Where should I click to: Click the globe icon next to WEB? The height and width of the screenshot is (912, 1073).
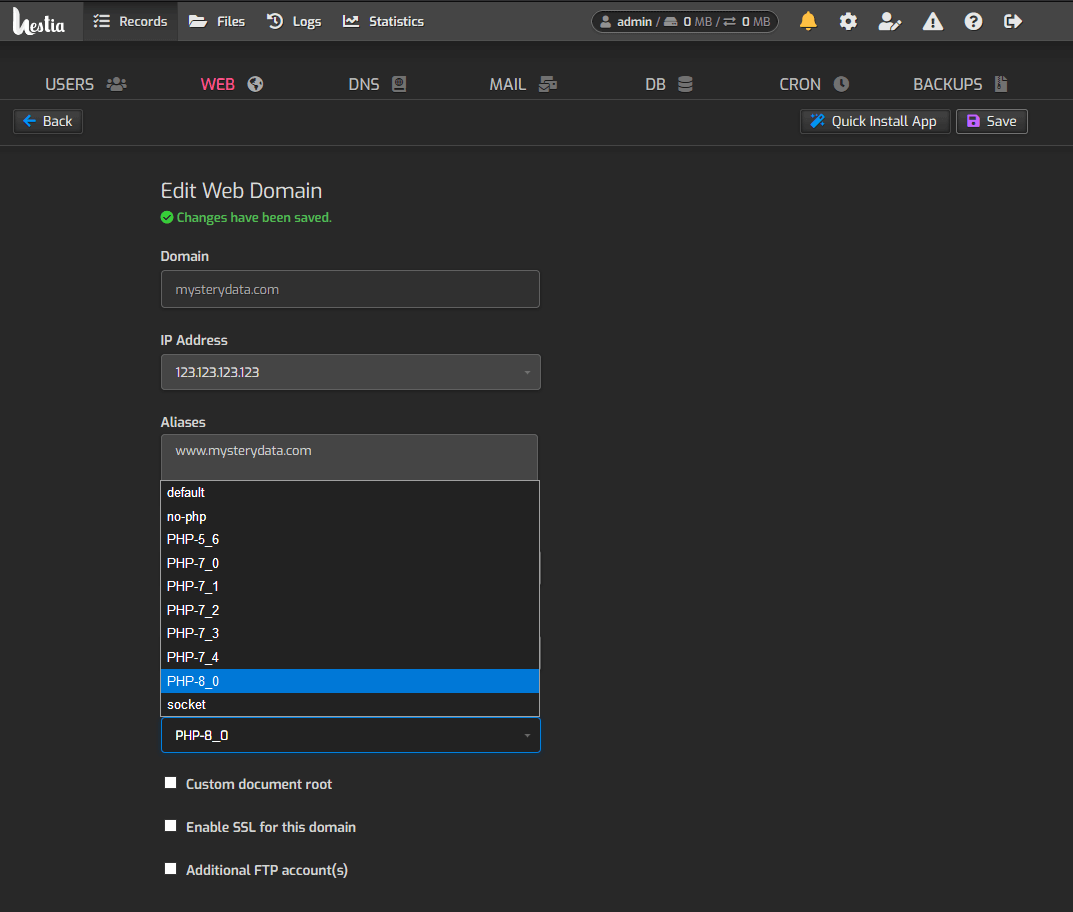254,84
